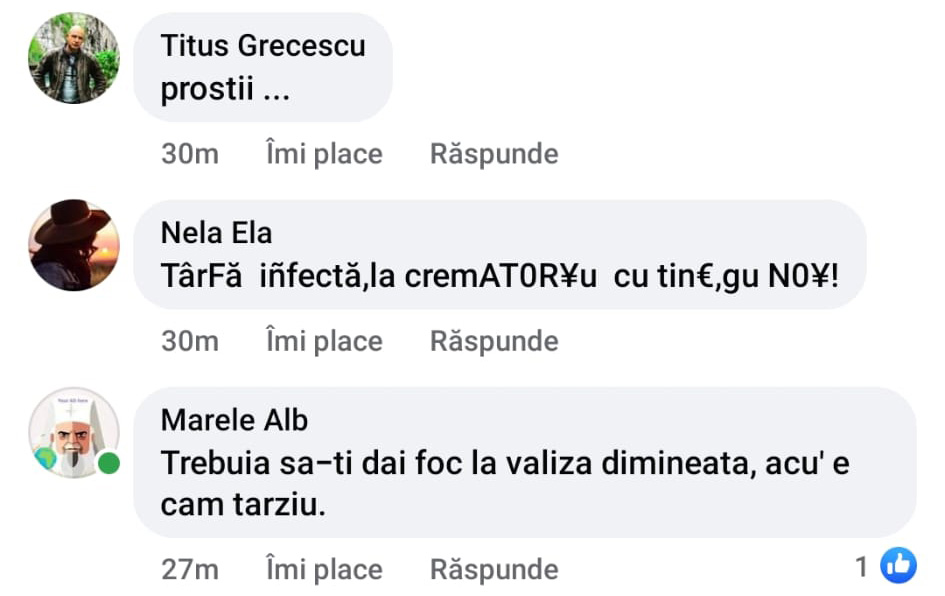This screenshot has height=596, width=945.
Task: Click the reaction count number 1
Action: pos(862,567)
